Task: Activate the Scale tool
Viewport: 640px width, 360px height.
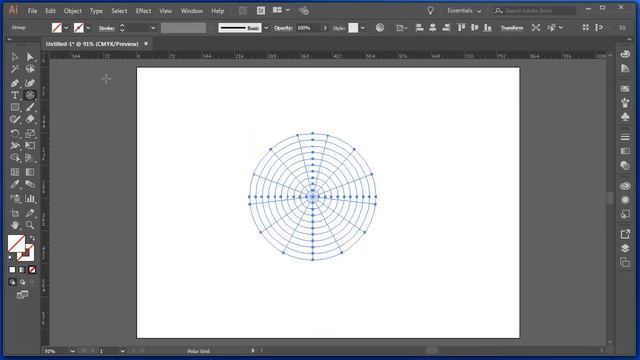Action: [x=30, y=133]
